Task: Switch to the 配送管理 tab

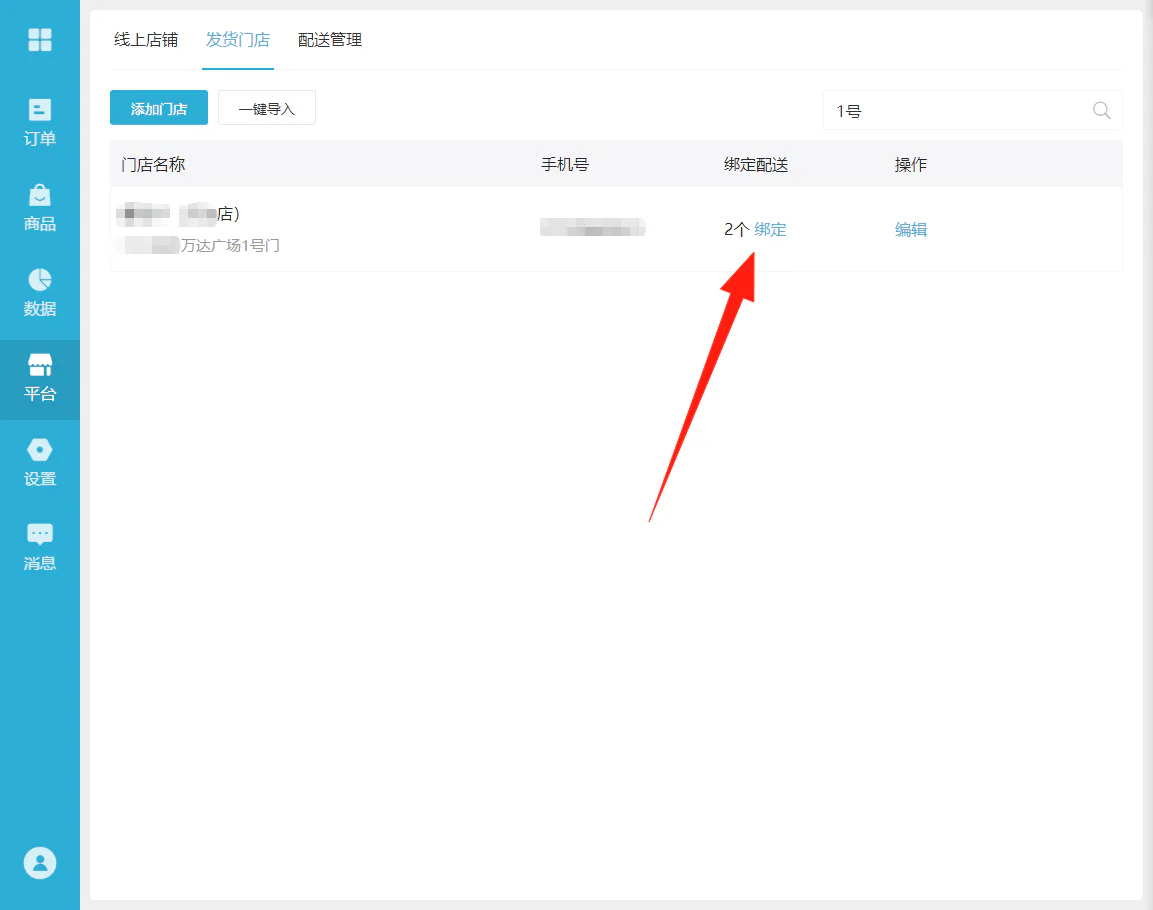Action: tap(329, 40)
